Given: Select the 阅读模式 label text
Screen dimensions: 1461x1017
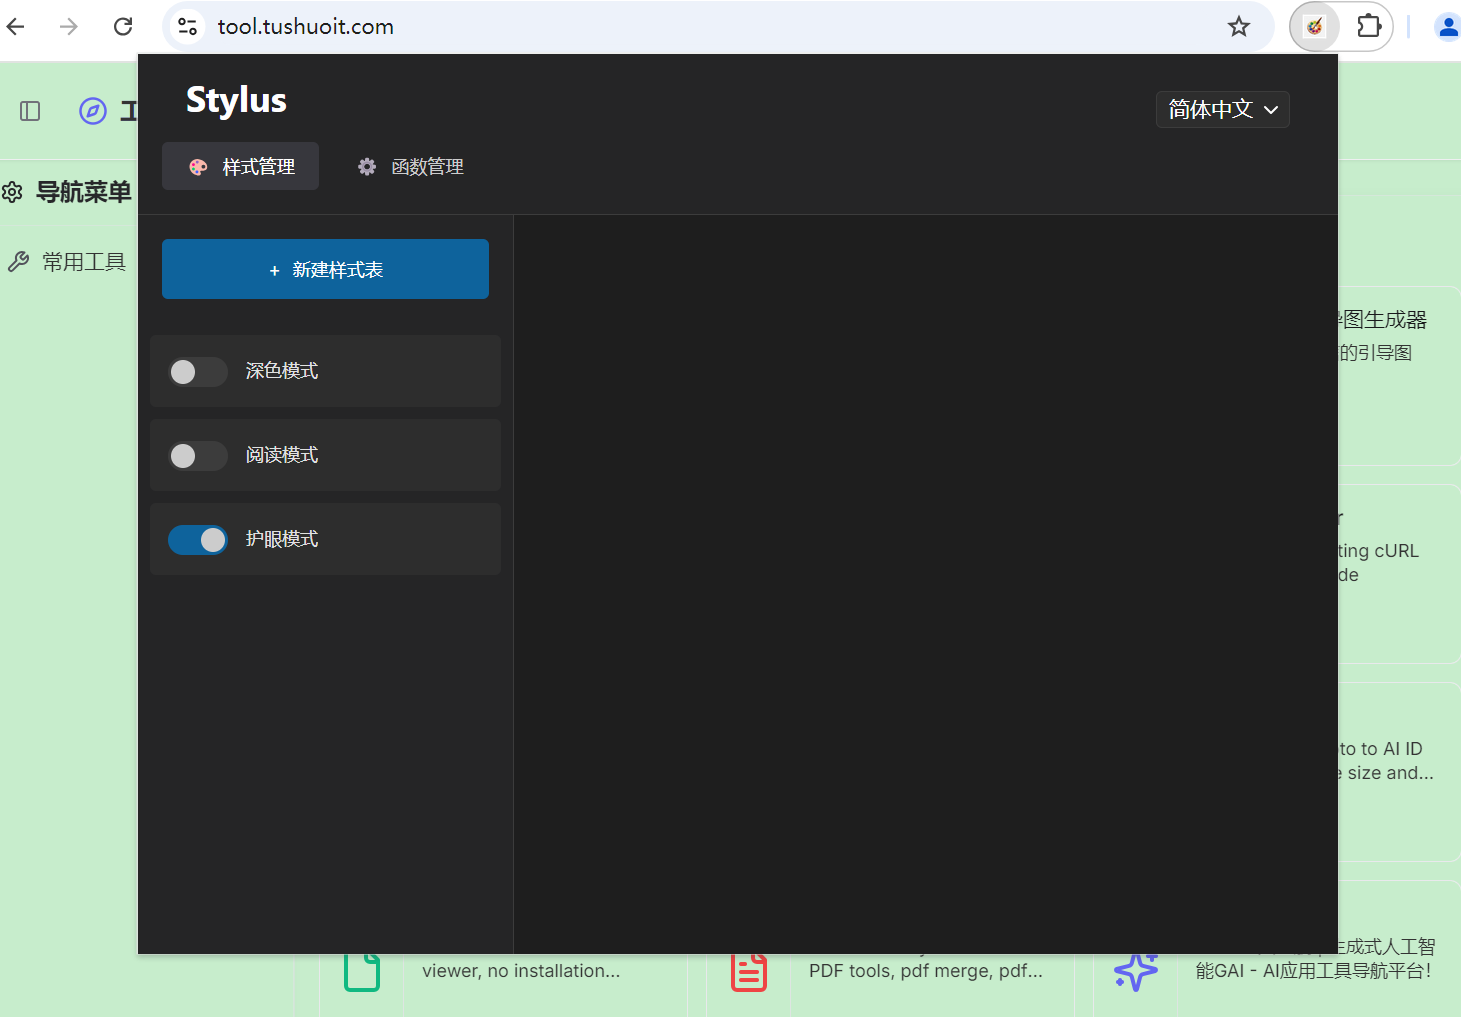Looking at the screenshot, I should (x=282, y=455).
